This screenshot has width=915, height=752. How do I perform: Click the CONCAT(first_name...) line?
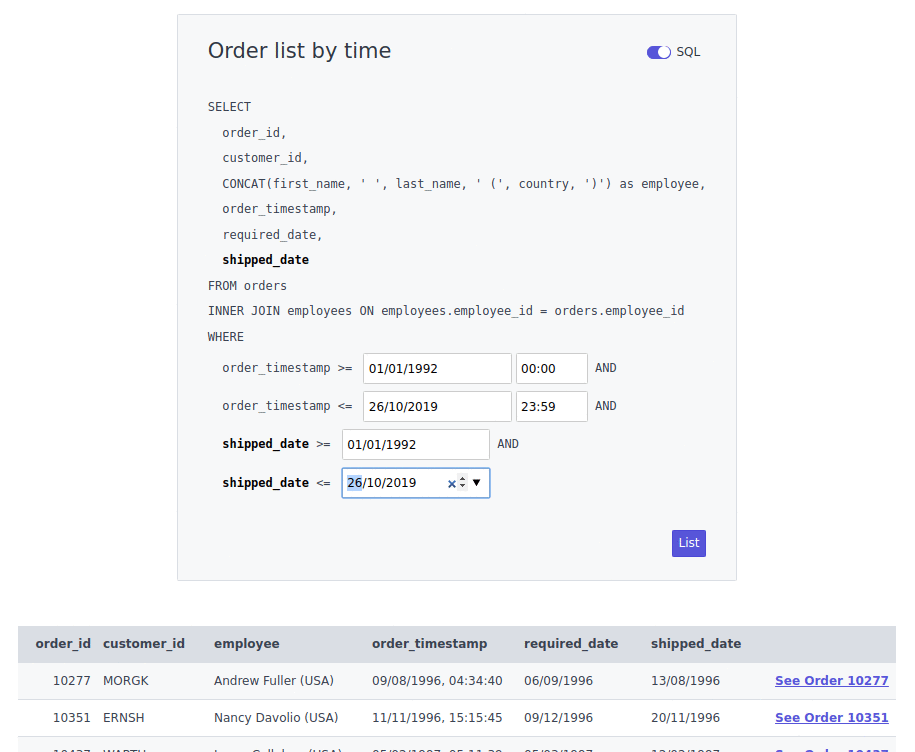pyautogui.click(x=463, y=184)
